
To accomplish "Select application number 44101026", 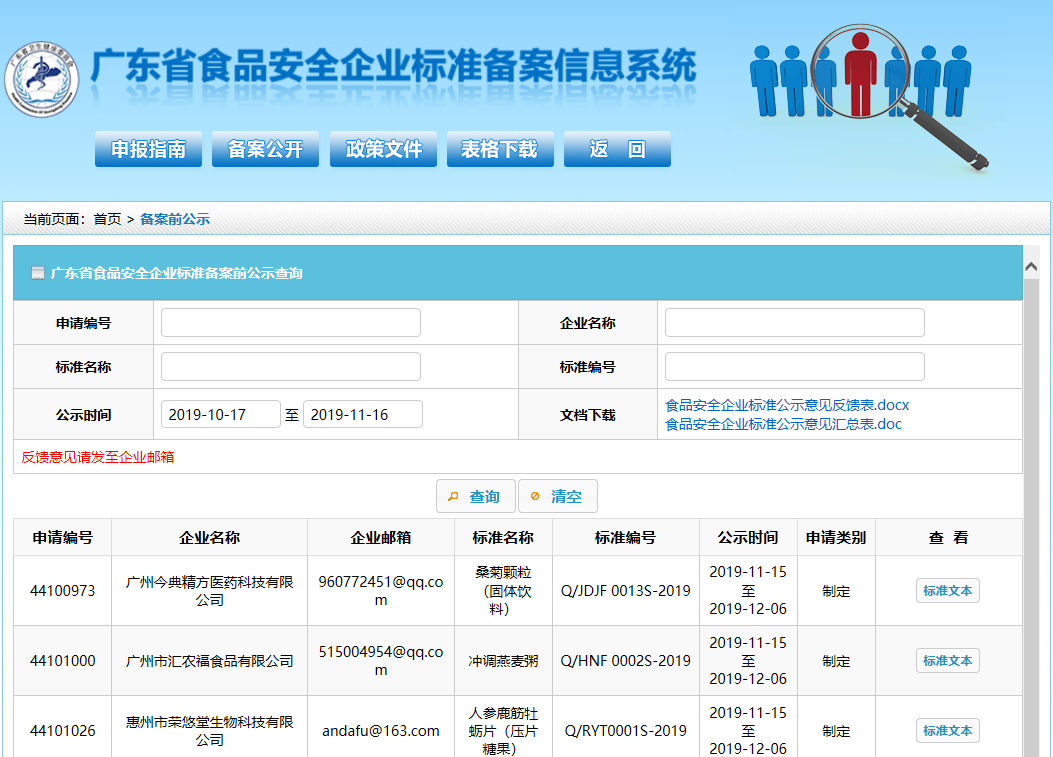I will [62, 731].
